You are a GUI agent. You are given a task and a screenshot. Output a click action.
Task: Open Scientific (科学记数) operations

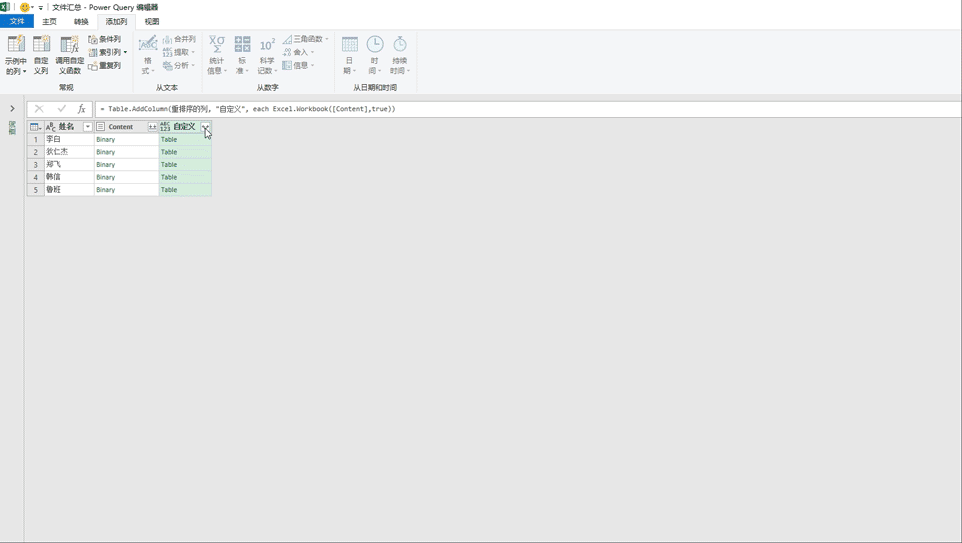267,55
